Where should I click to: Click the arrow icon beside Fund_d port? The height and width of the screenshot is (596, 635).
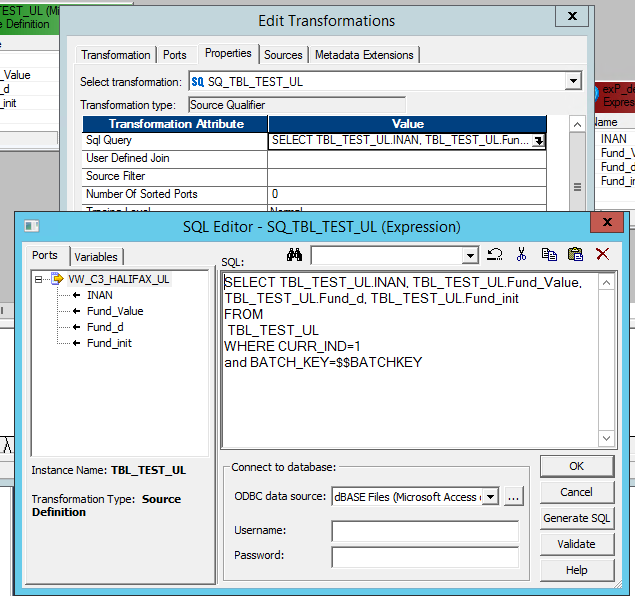click(77, 327)
